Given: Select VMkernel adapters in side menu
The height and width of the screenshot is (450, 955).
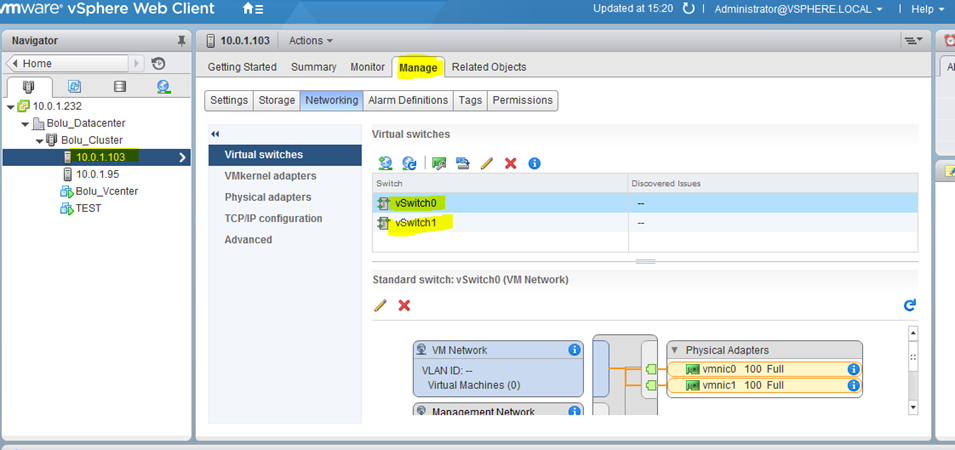Looking at the screenshot, I should pos(285,176).
